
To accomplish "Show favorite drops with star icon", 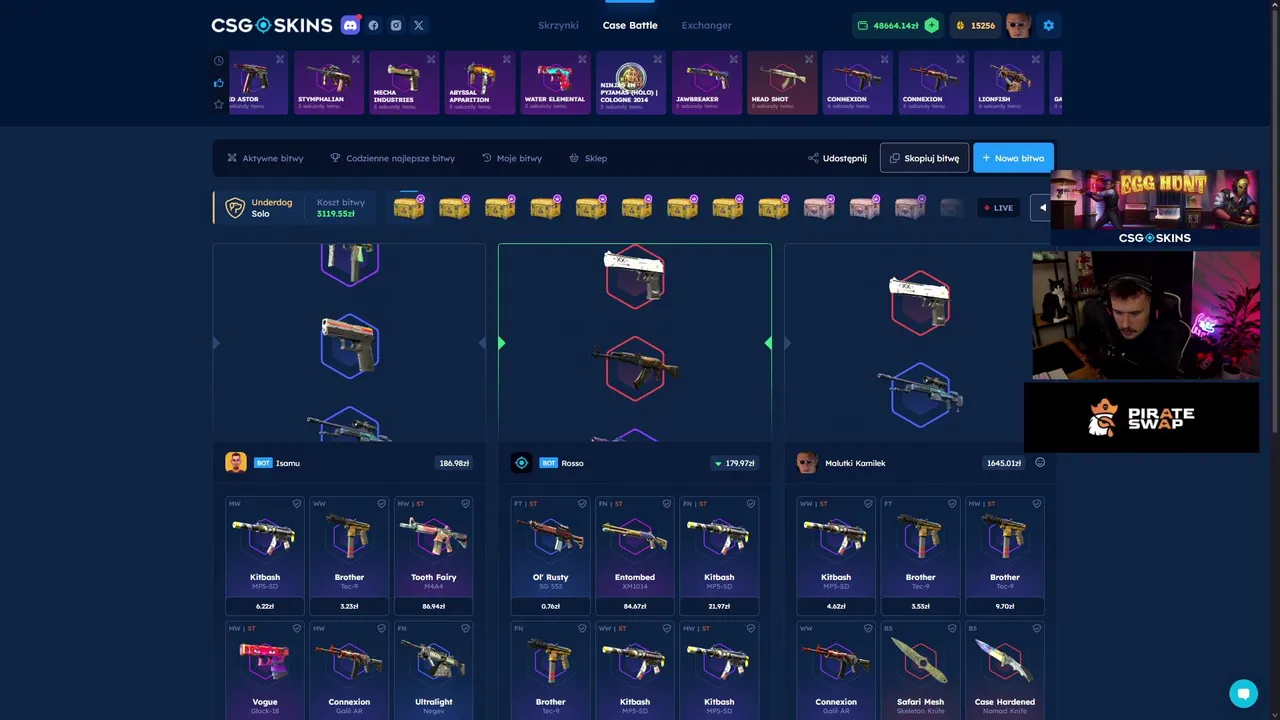I will (219, 104).
